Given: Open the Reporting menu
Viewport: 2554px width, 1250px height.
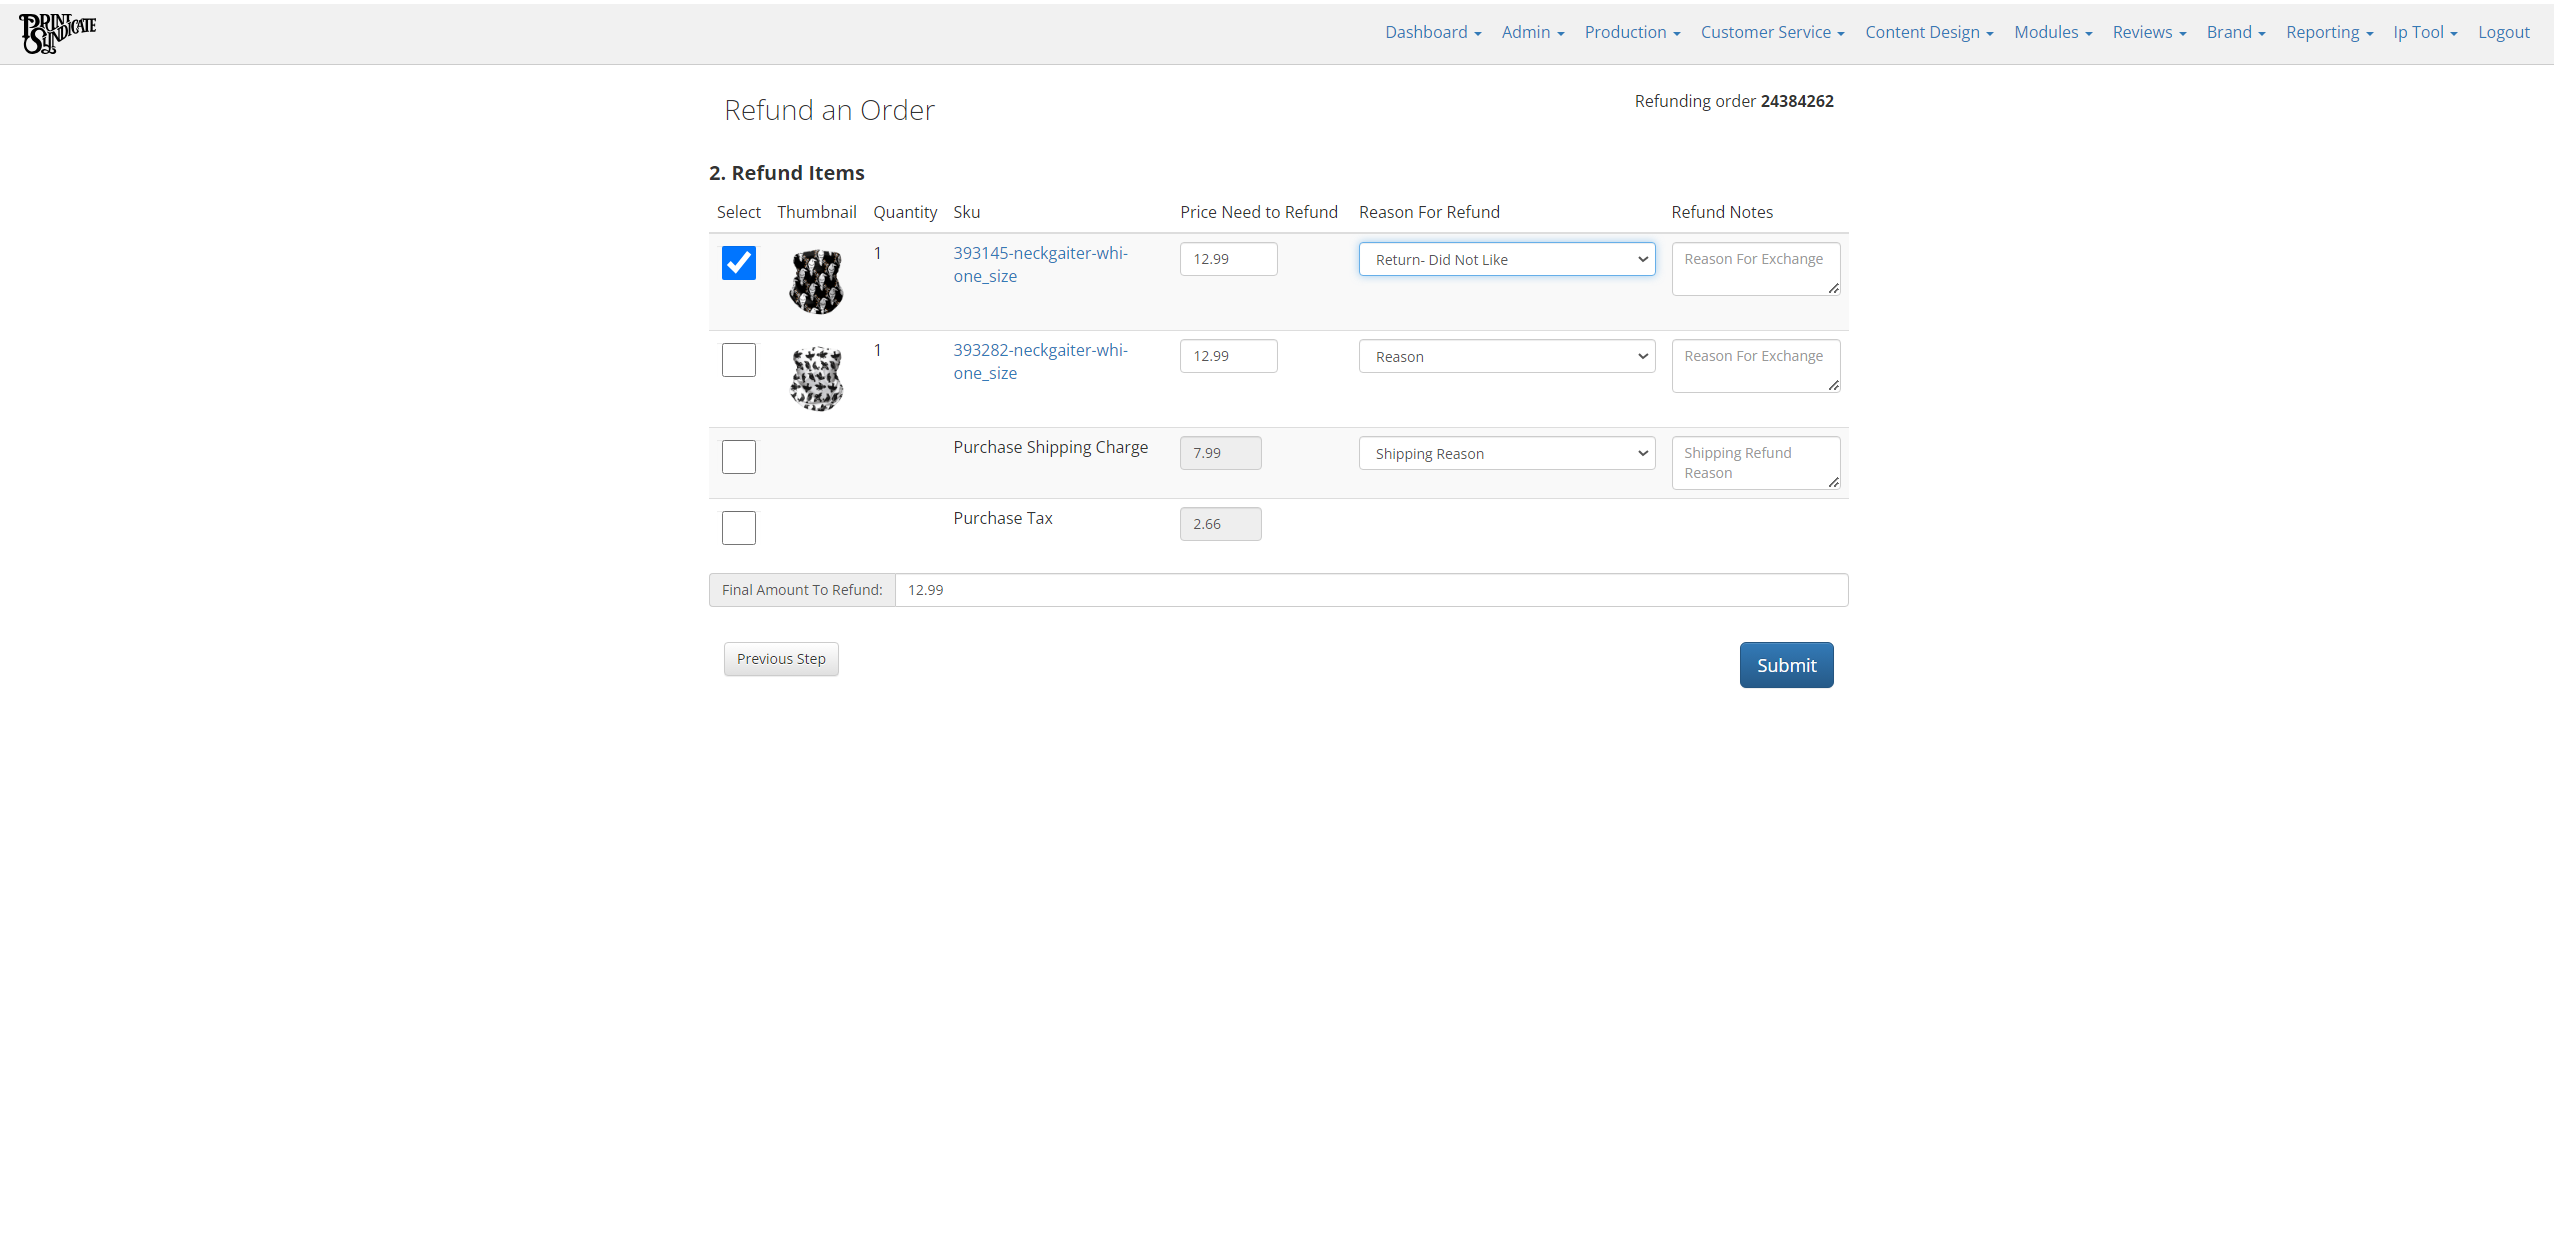Looking at the screenshot, I should [x=2328, y=32].
